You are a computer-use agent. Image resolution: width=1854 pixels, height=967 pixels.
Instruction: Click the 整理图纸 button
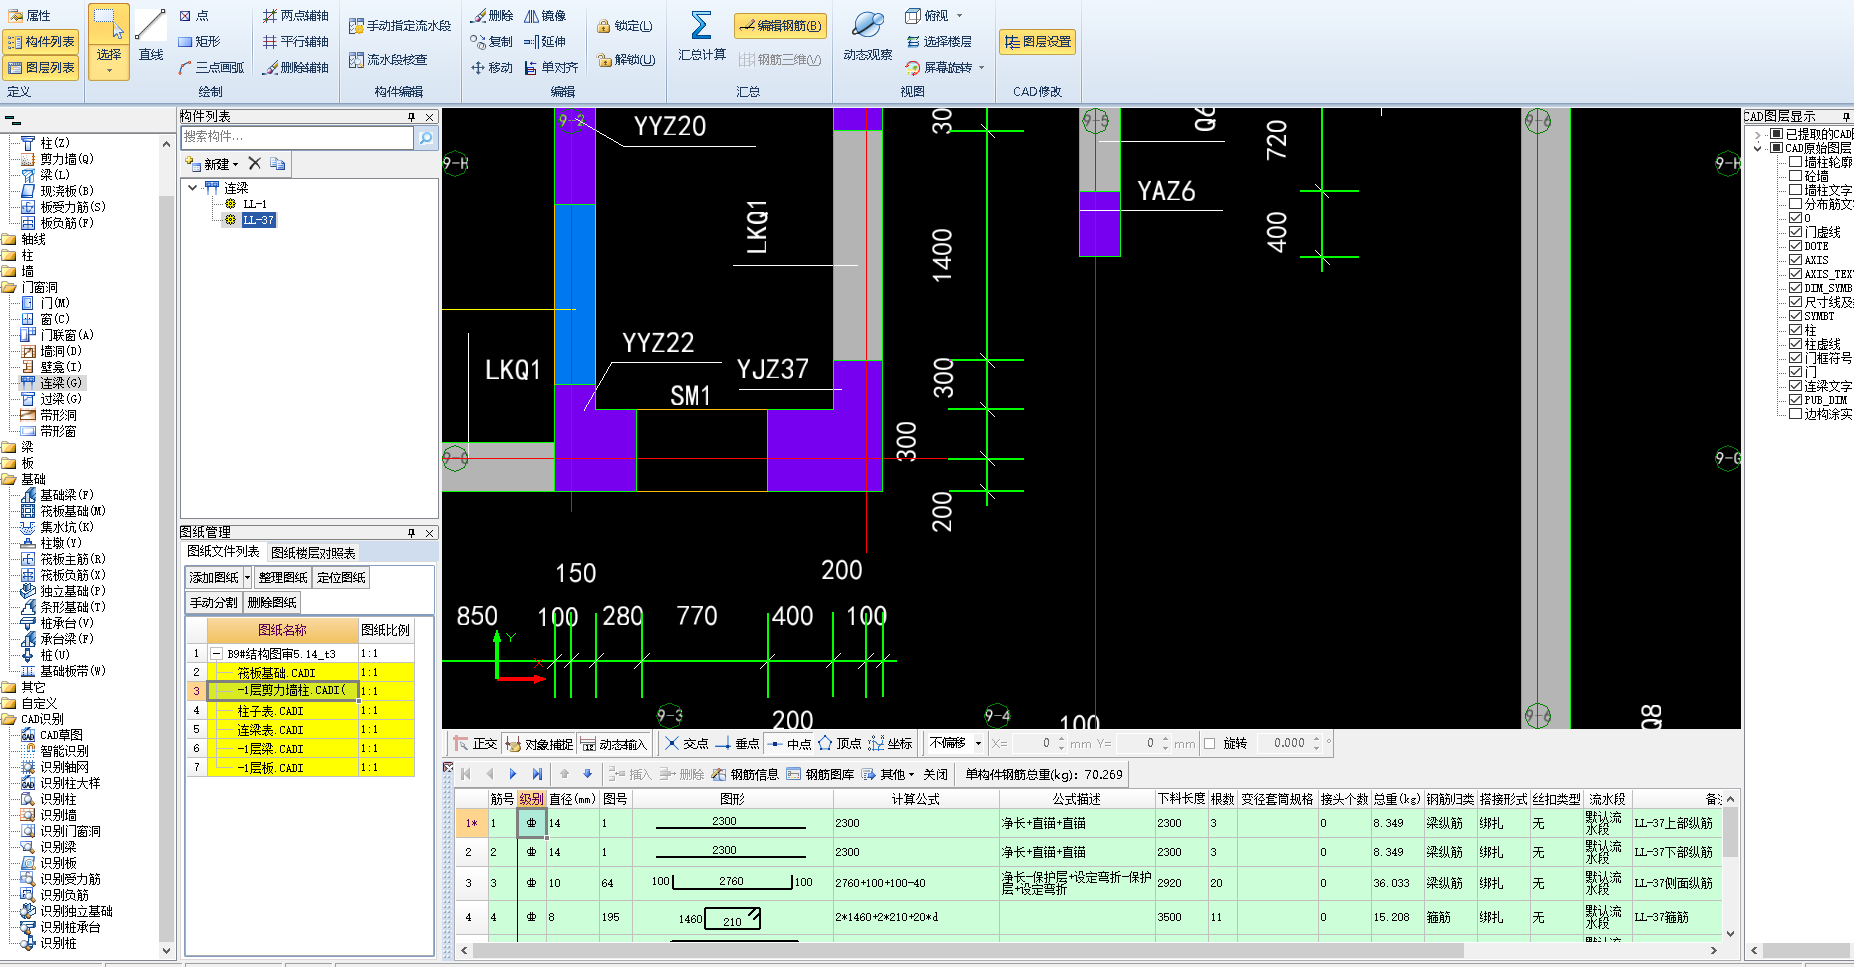(283, 578)
